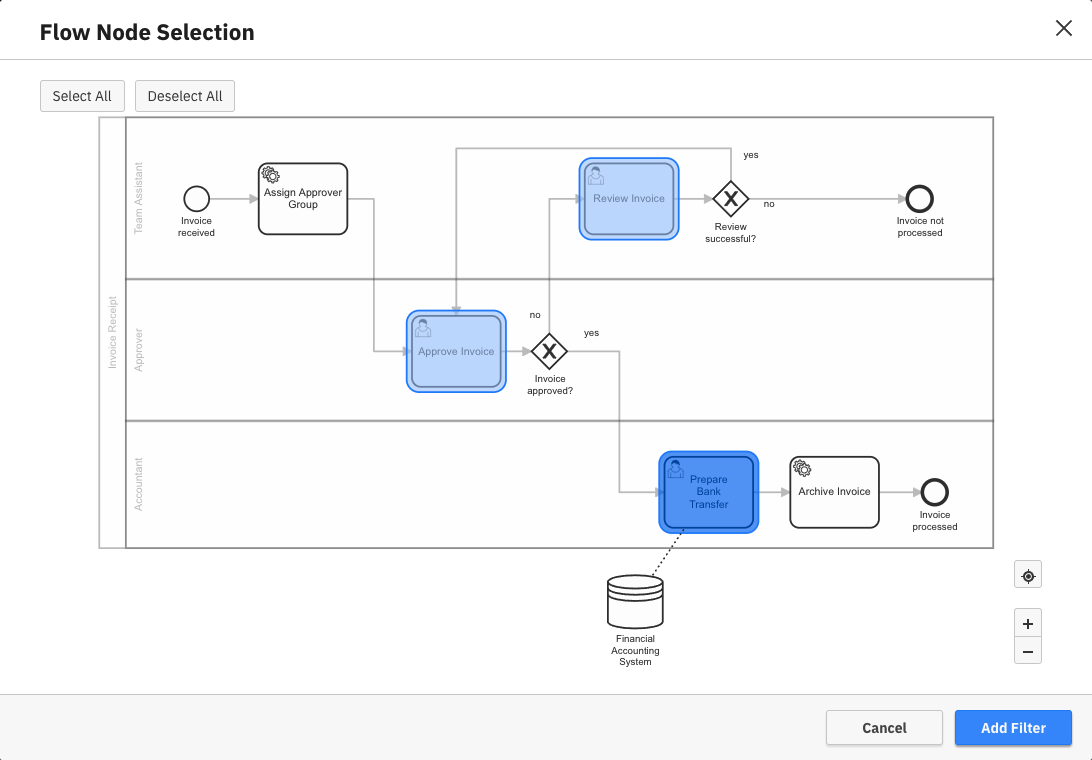Click the Invoice approved gateway diamond
1092x760 pixels.
[x=550, y=352]
